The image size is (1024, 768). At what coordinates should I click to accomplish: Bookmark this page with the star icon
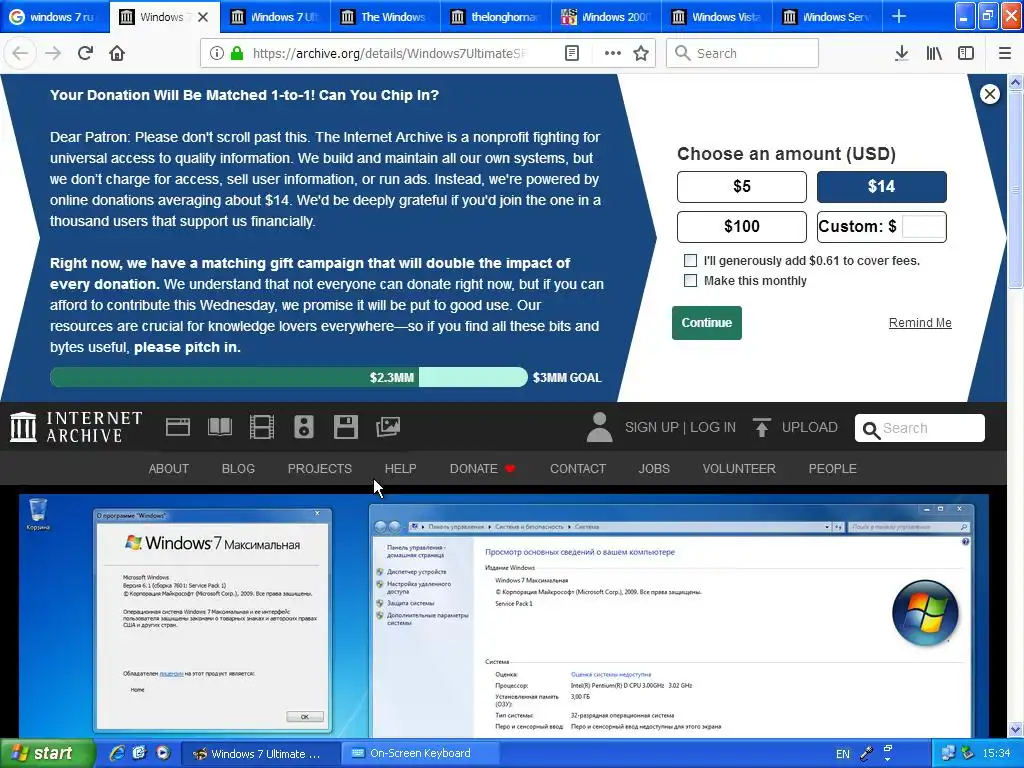pos(641,53)
